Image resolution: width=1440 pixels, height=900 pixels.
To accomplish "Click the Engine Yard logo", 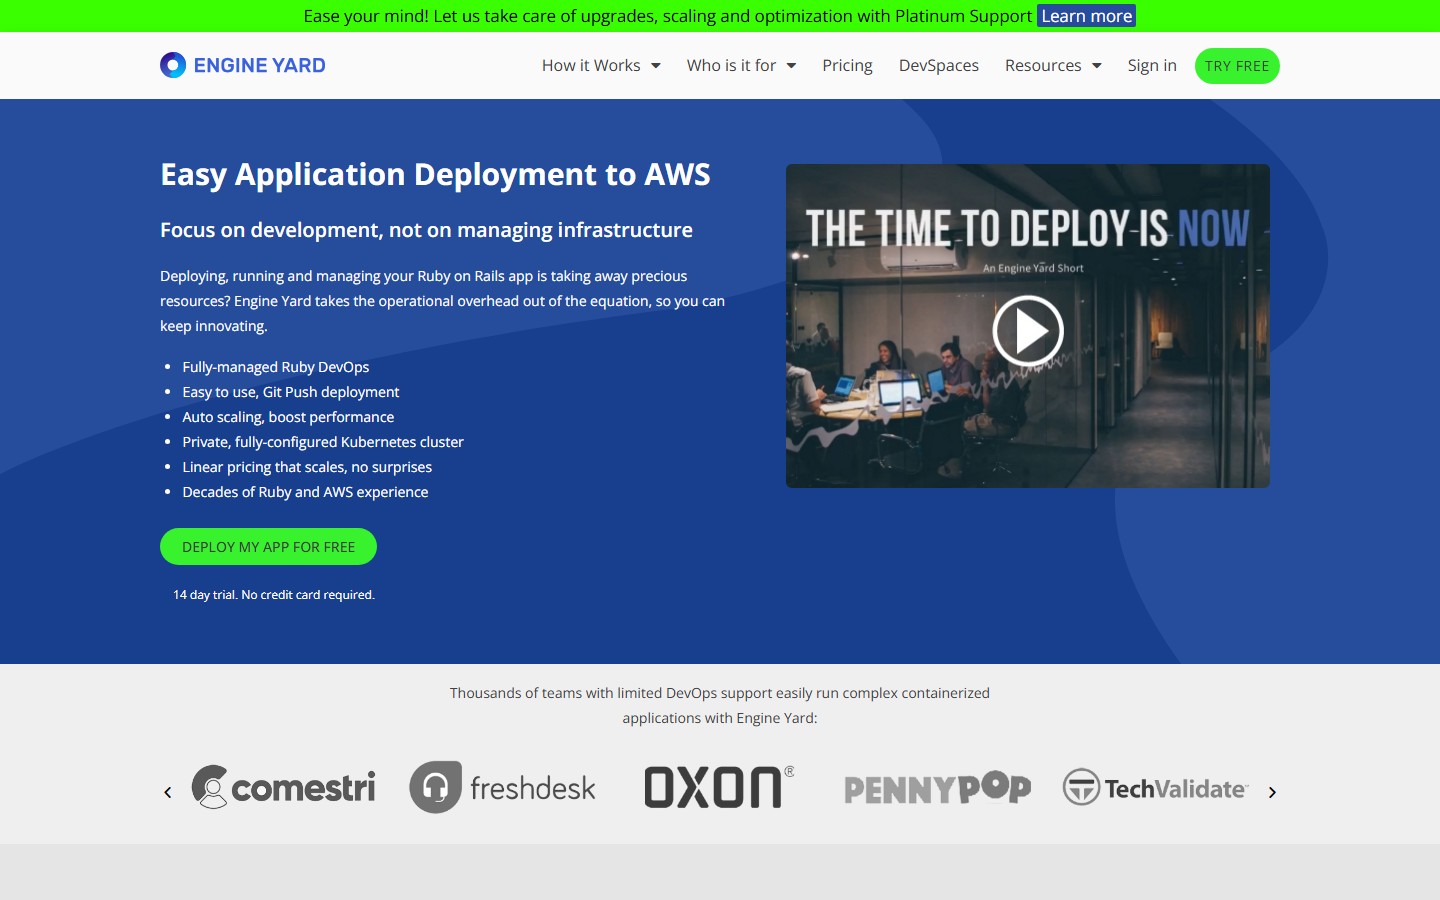I will coord(243,65).
